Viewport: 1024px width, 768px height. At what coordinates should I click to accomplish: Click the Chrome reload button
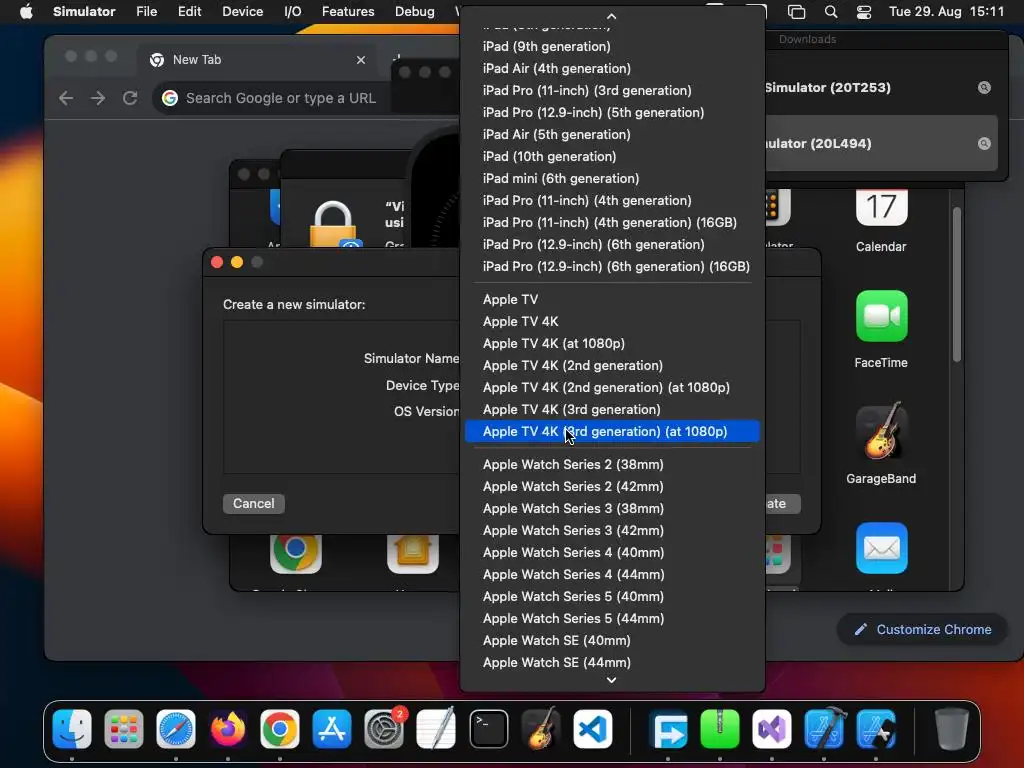tap(130, 98)
